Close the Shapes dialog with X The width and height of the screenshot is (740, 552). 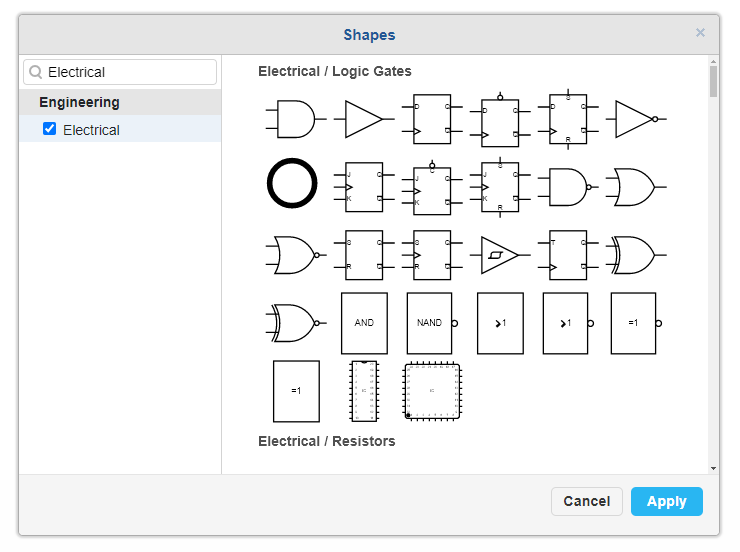pos(700,33)
